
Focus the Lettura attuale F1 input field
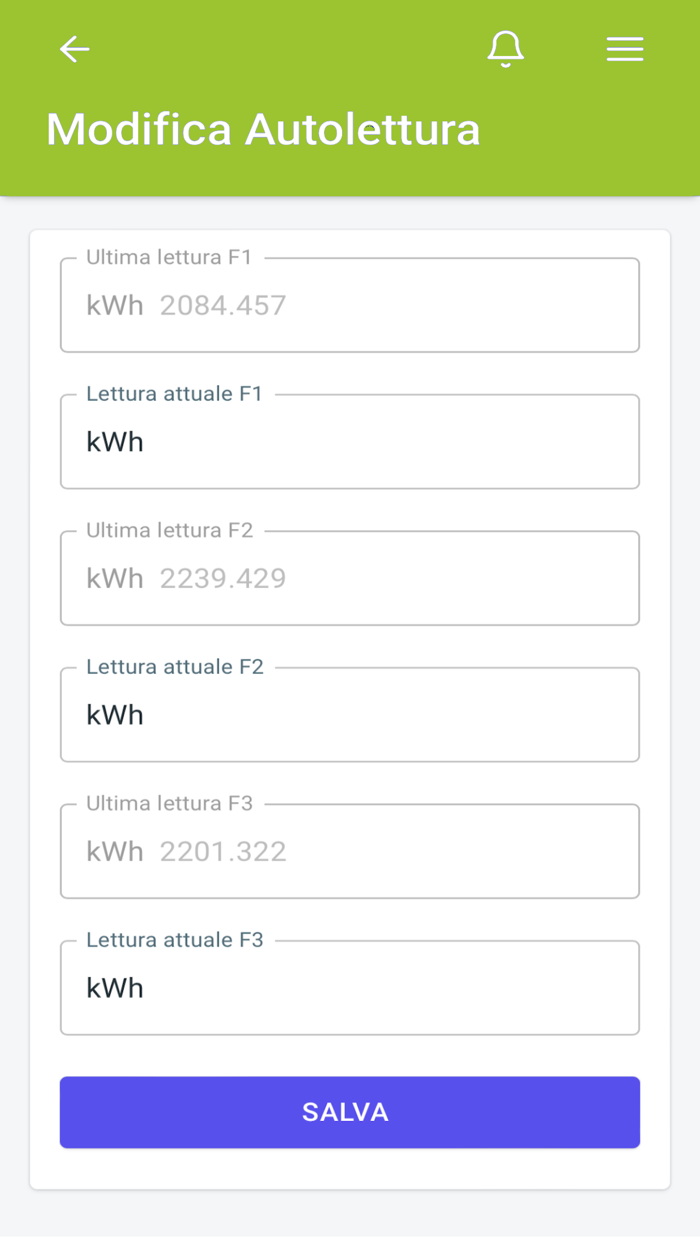[x=380, y=442]
